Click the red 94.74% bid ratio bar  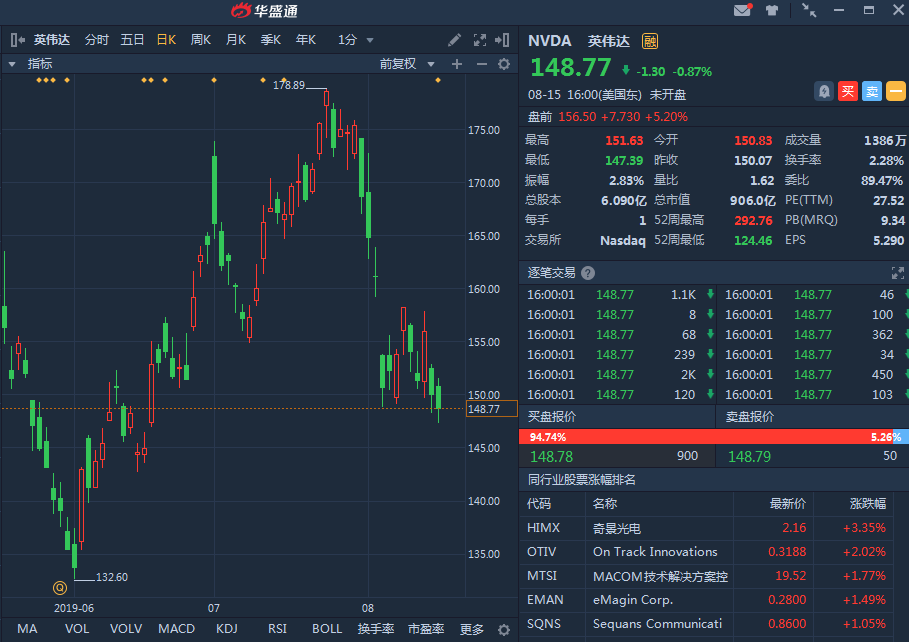[x=706, y=437]
